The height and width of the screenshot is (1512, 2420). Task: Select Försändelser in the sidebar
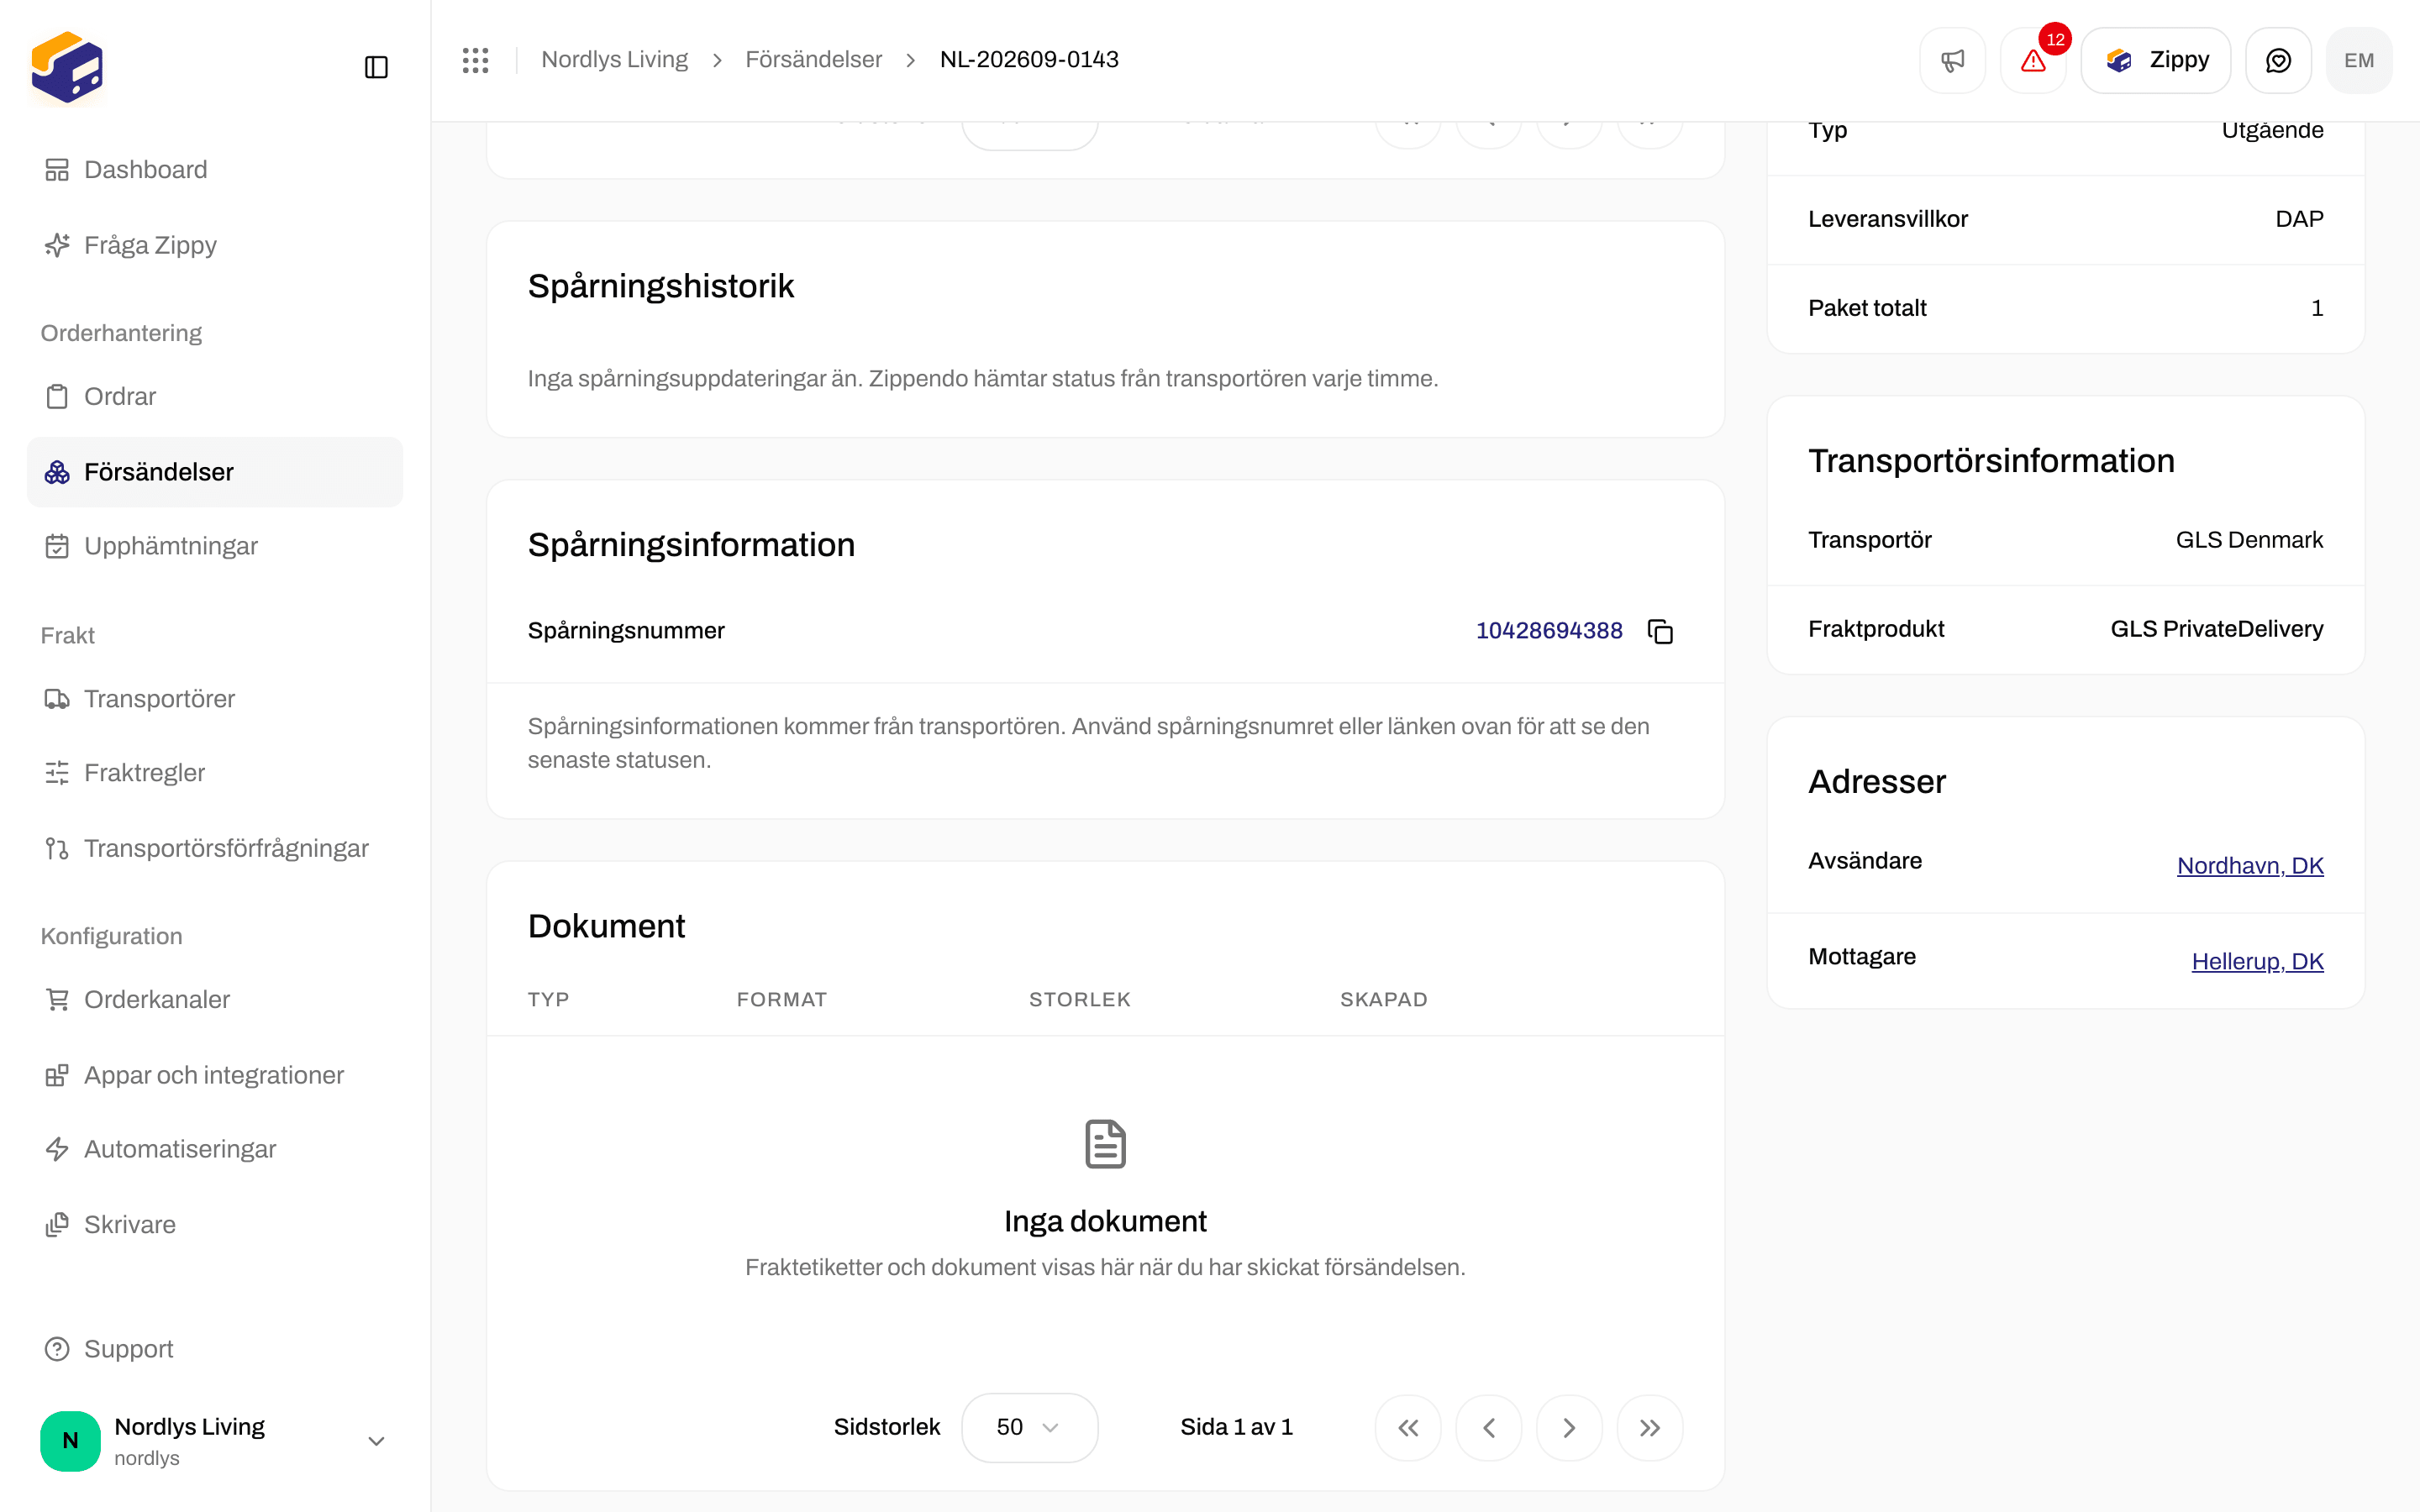(x=215, y=472)
